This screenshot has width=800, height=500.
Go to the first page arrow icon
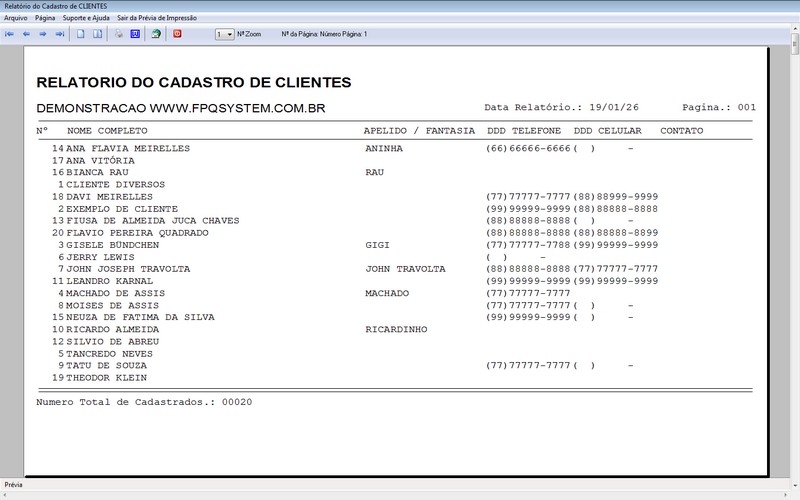(x=9, y=34)
